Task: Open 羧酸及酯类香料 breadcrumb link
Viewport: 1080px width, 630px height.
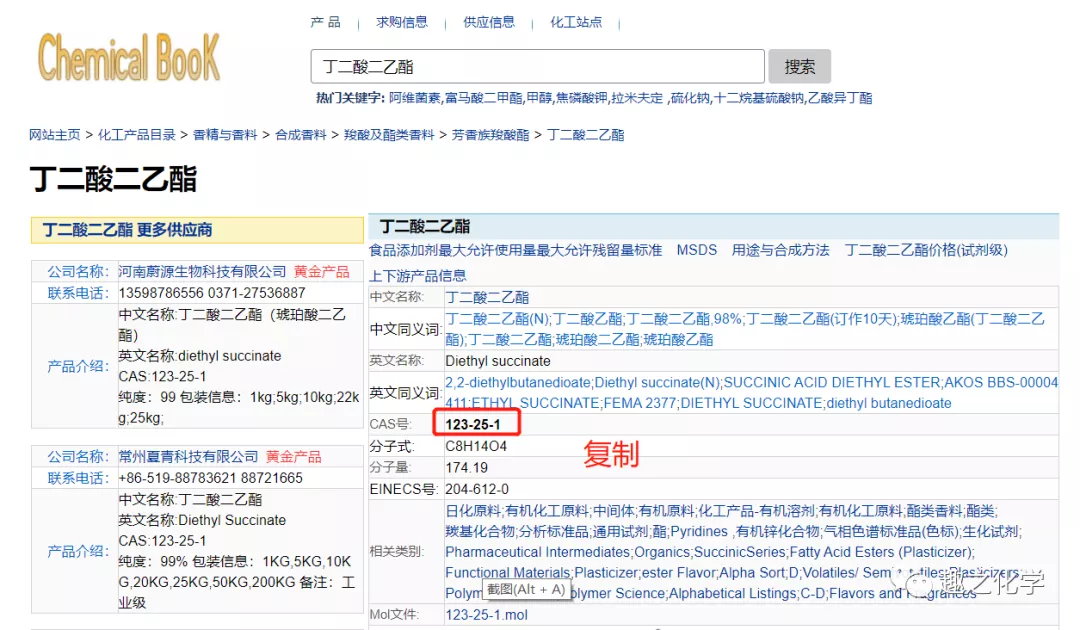Action: click(388, 135)
